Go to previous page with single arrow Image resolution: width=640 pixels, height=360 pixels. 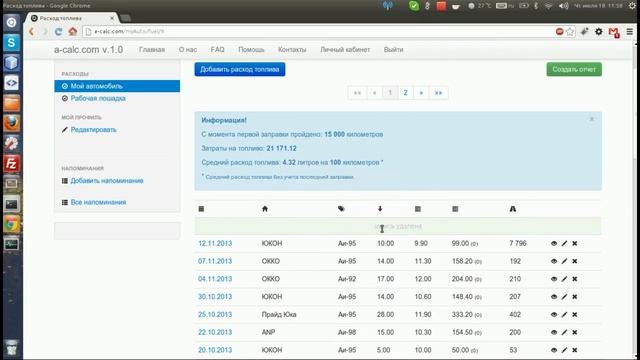(x=374, y=93)
